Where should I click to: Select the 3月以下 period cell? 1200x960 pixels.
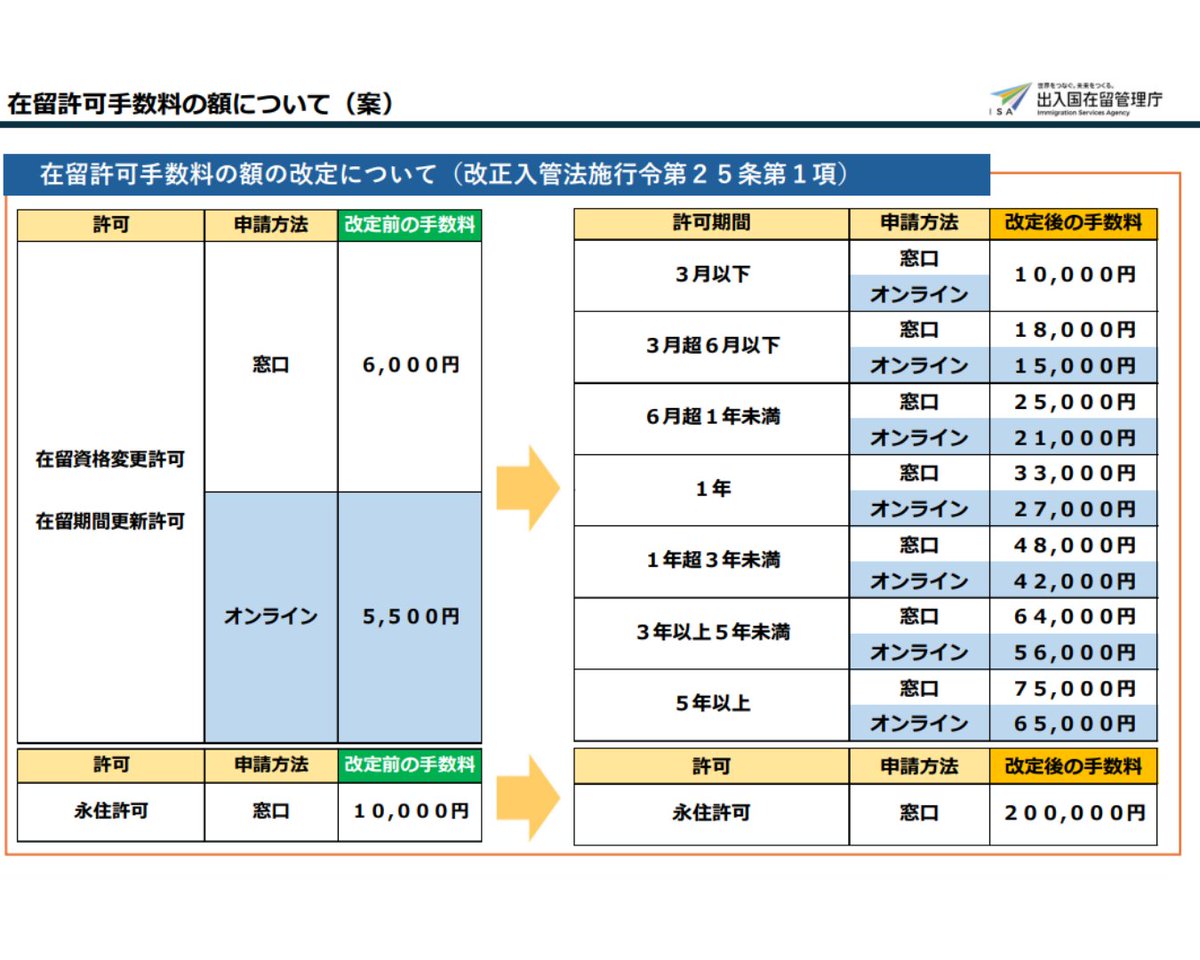coord(711,275)
